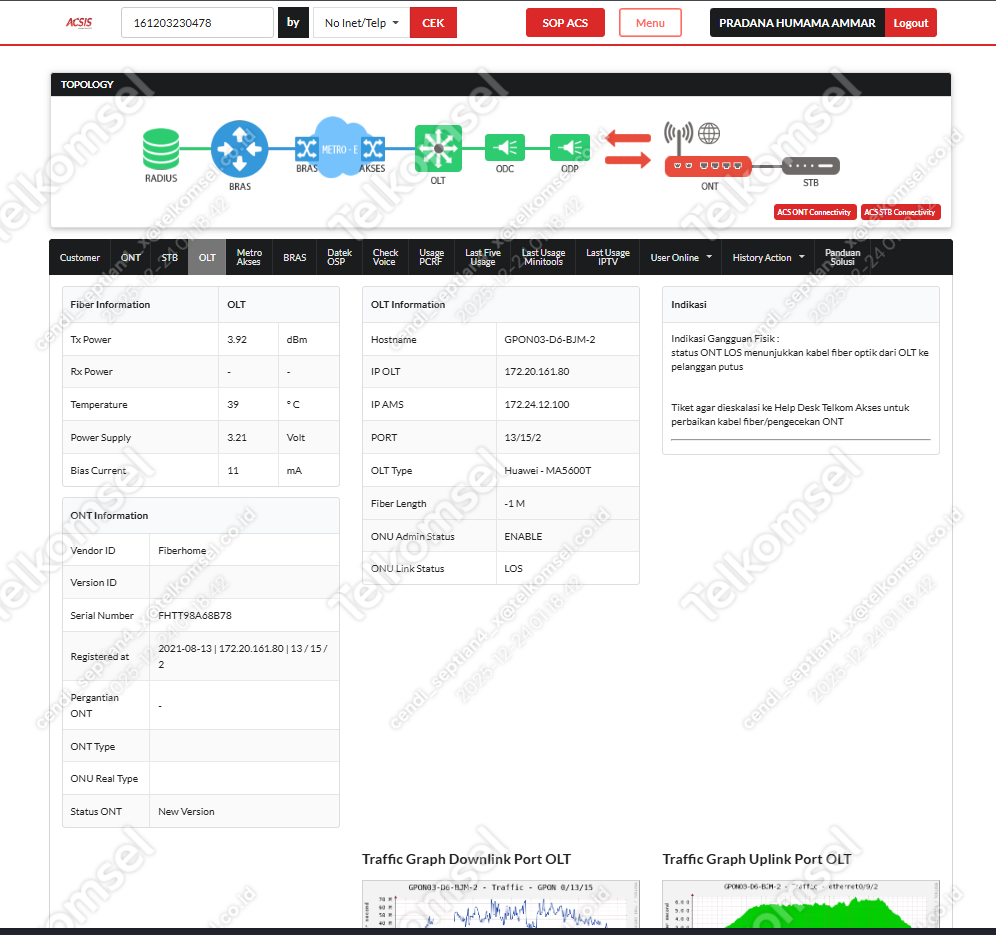This screenshot has height=935, width=996.
Task: Switch to the STB tab
Action: click(170, 257)
